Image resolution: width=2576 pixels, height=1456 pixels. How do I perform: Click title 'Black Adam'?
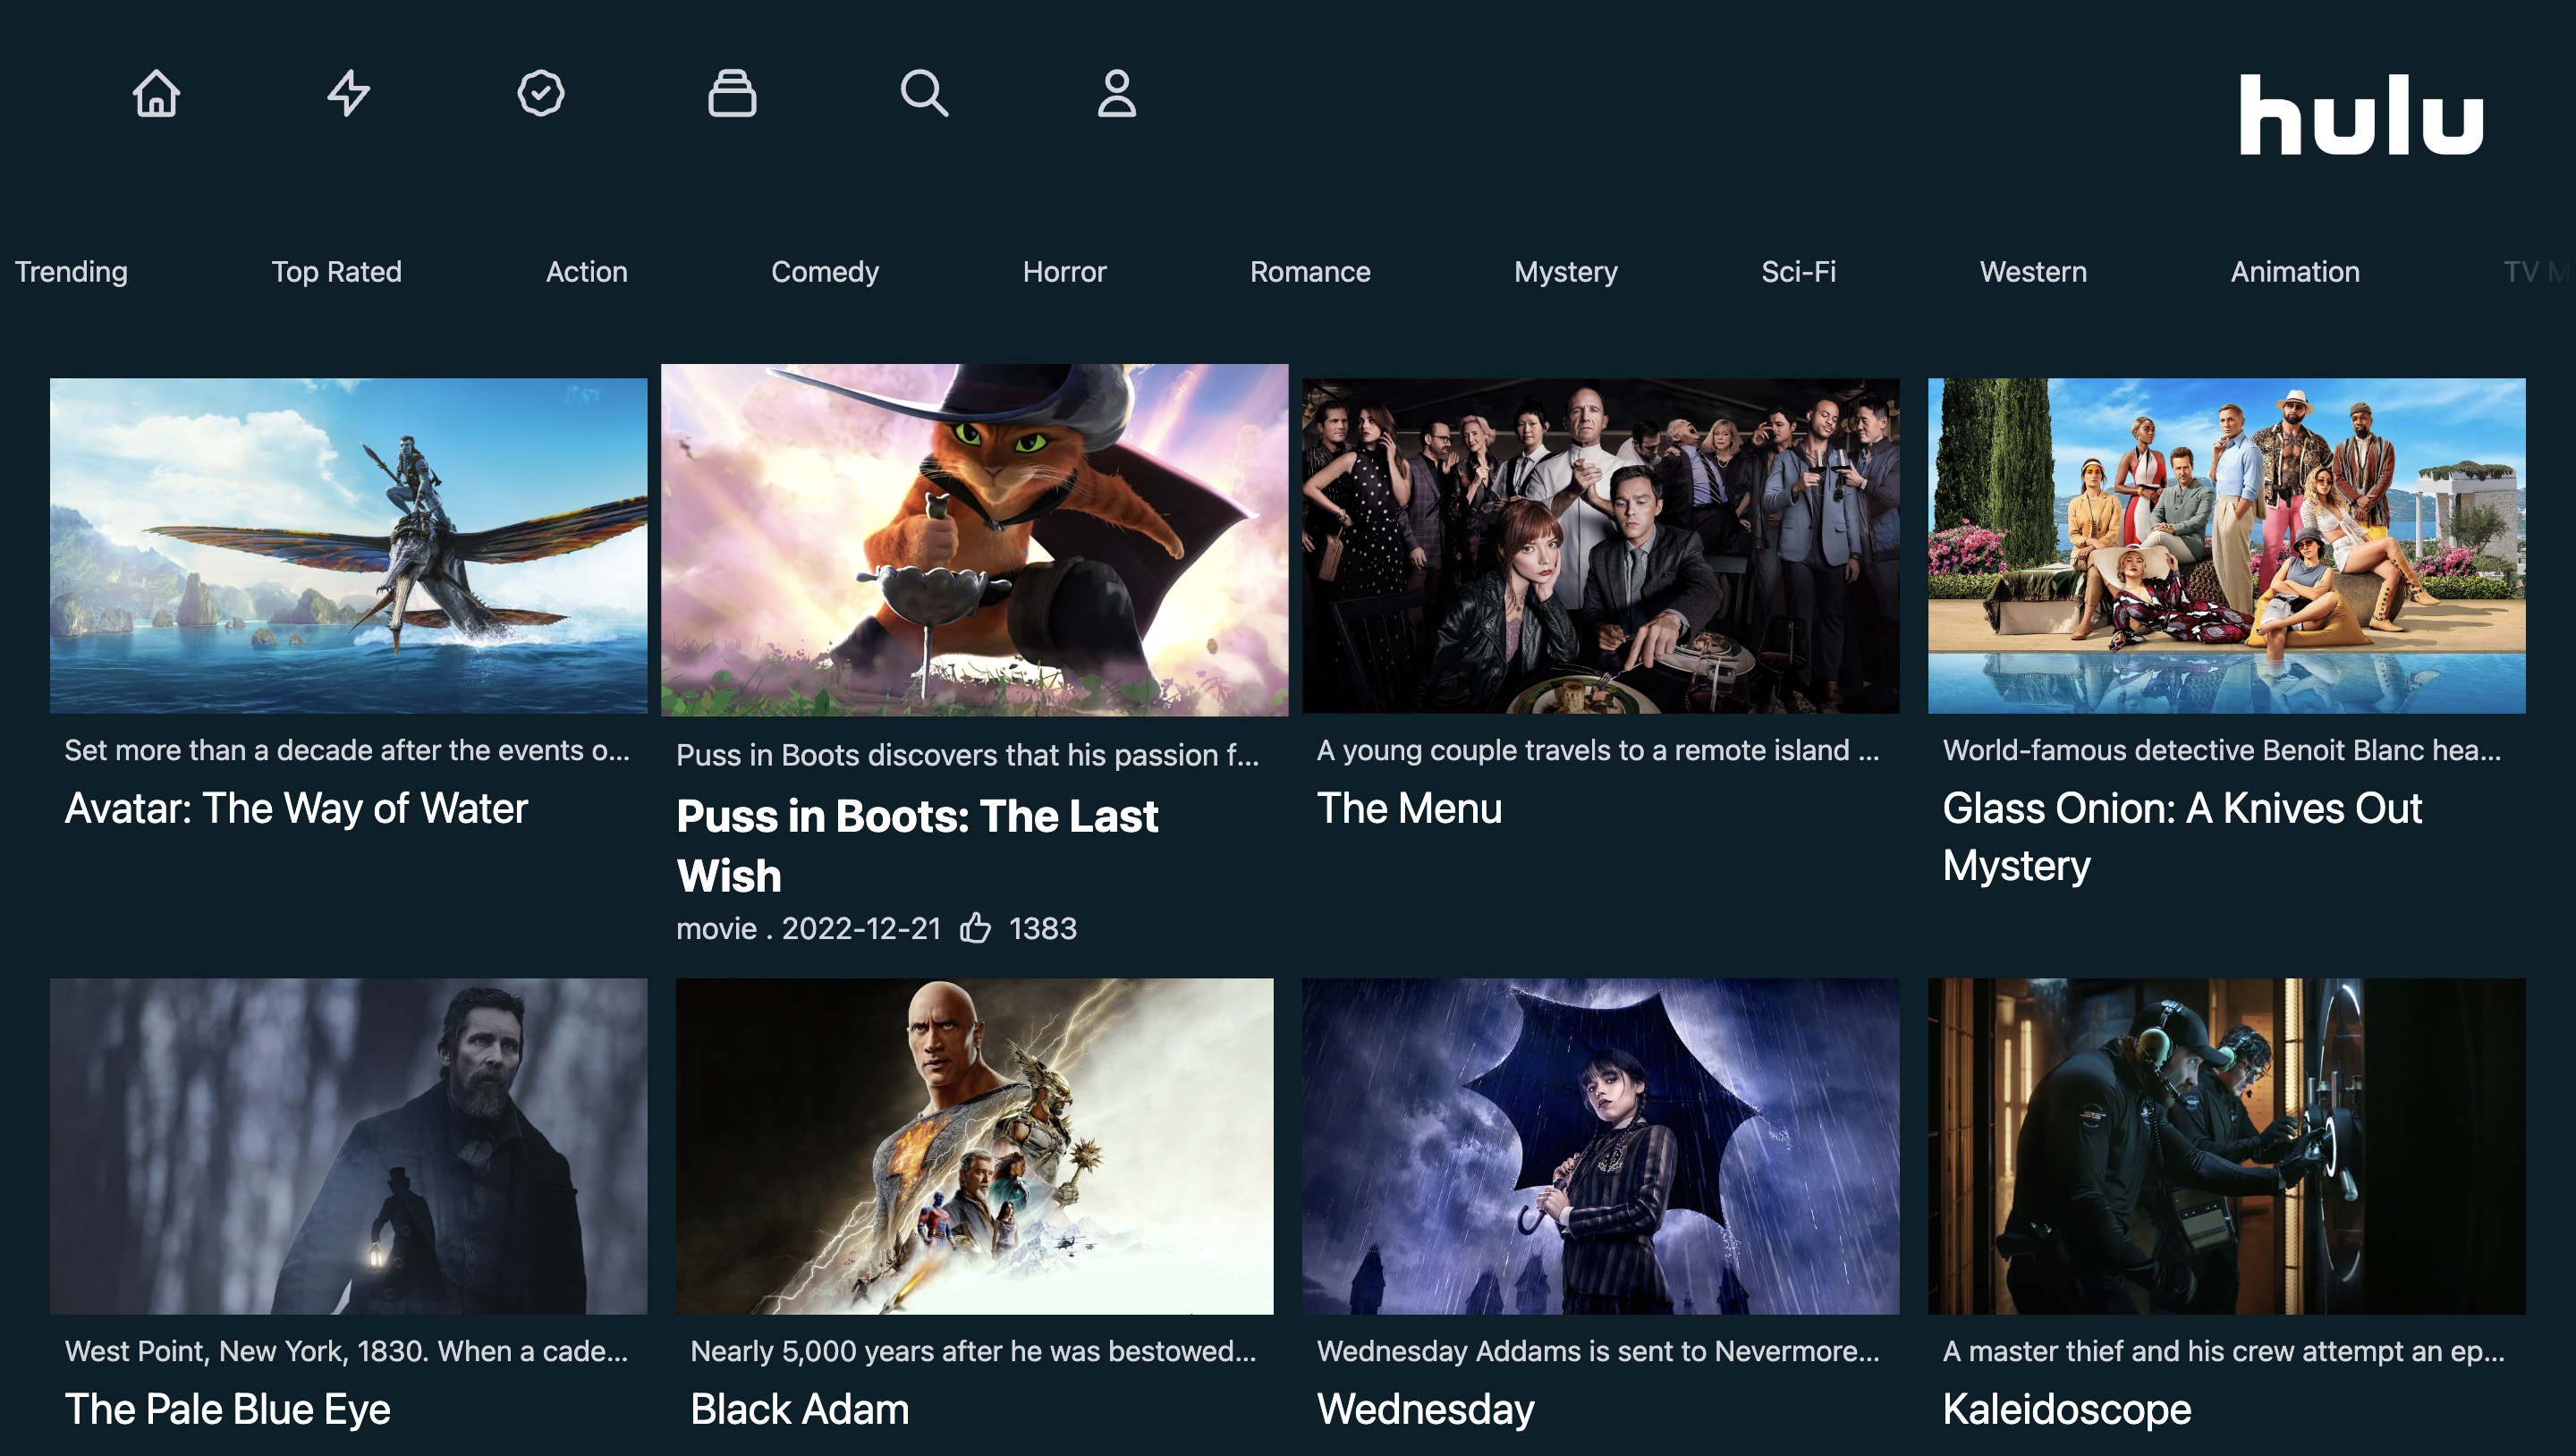(x=800, y=1409)
